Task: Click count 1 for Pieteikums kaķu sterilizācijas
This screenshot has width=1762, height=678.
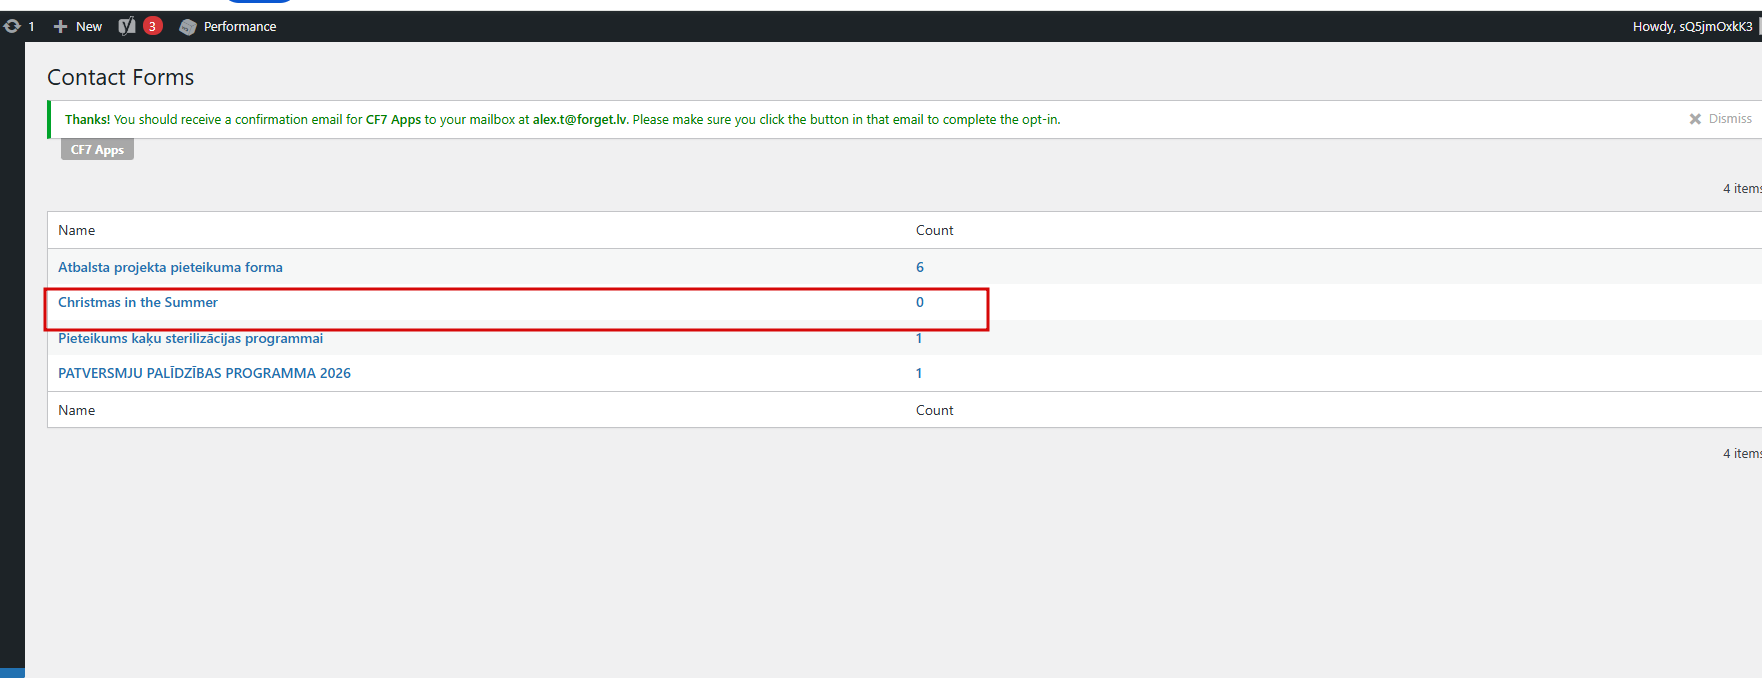Action: click(919, 338)
